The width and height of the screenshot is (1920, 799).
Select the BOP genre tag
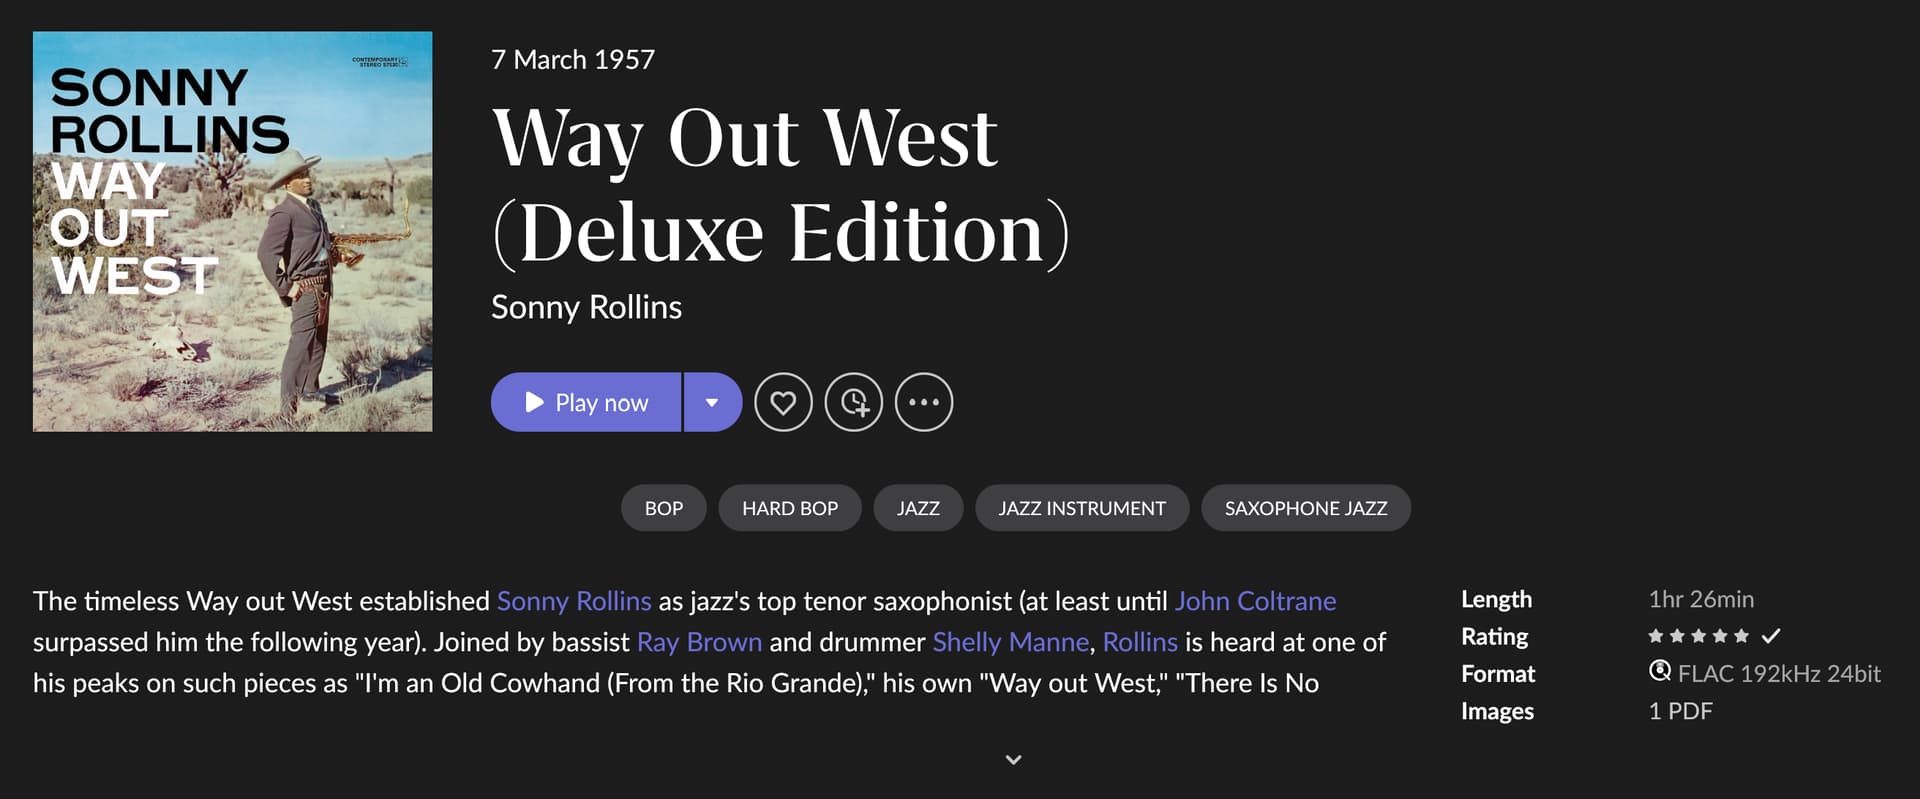[664, 508]
